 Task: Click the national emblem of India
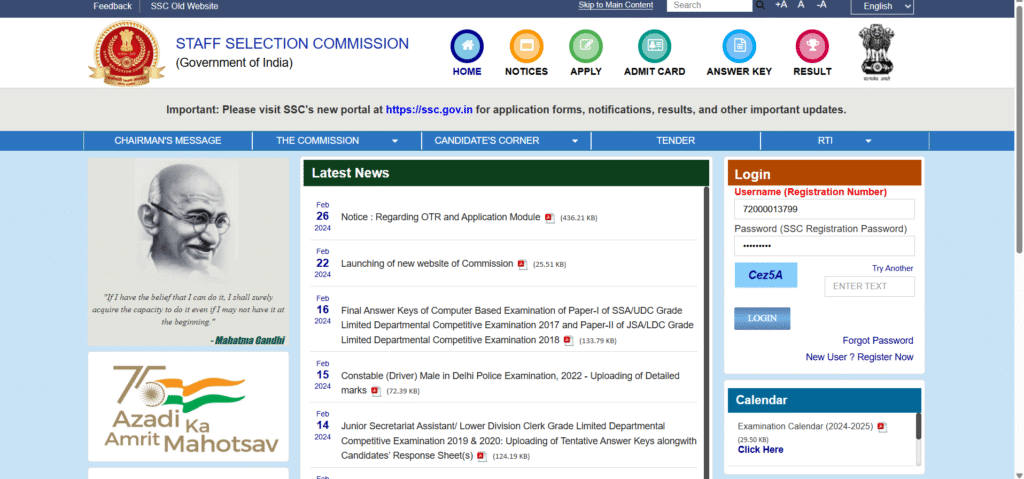coord(876,52)
